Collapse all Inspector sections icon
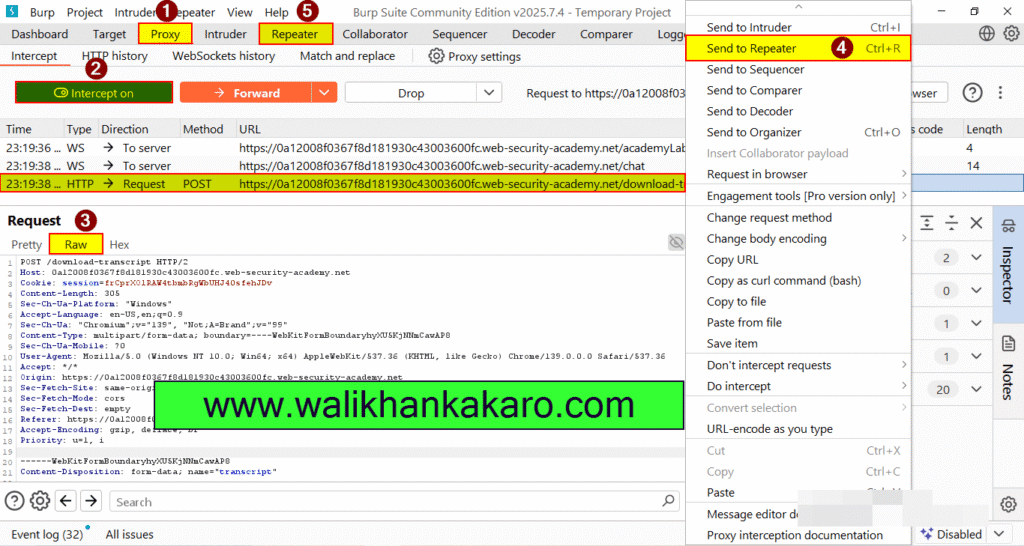The height and width of the screenshot is (546, 1024). (952, 223)
